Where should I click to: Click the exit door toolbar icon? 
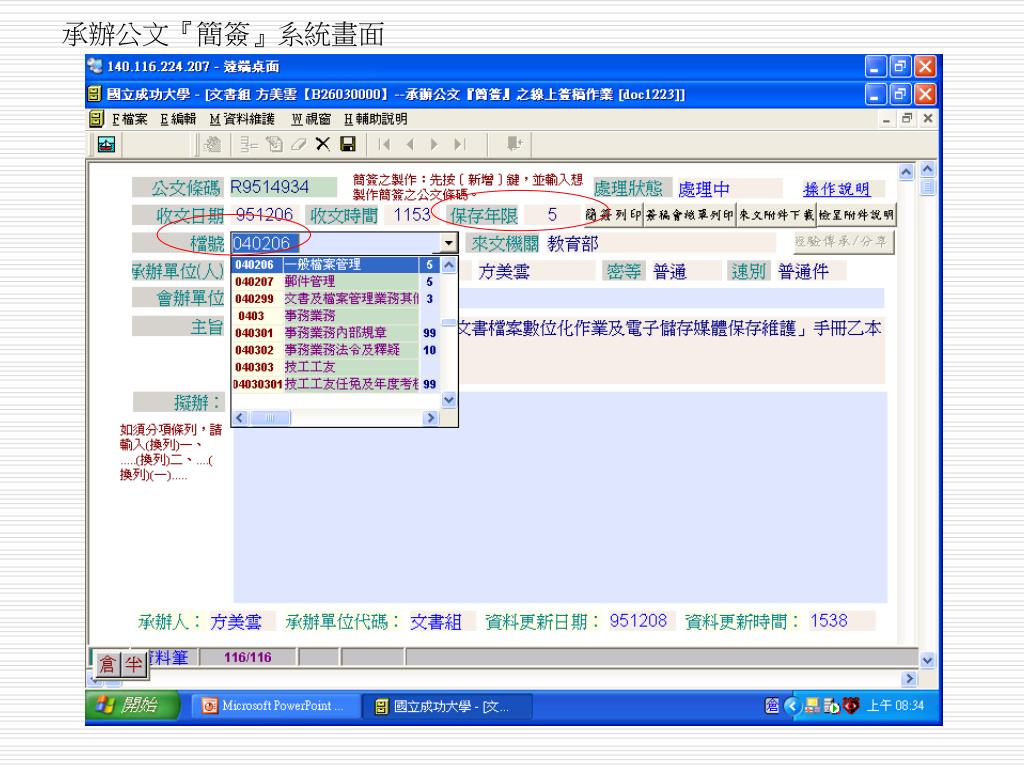click(515, 144)
